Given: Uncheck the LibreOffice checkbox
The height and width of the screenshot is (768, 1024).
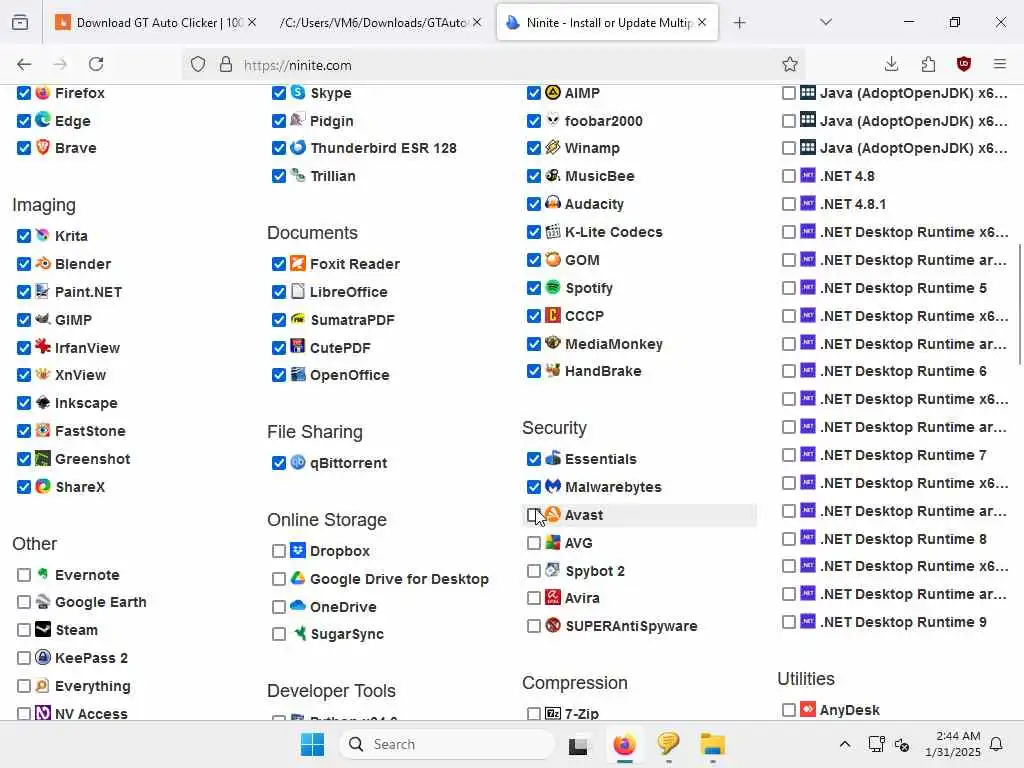Looking at the screenshot, I should [x=279, y=292].
